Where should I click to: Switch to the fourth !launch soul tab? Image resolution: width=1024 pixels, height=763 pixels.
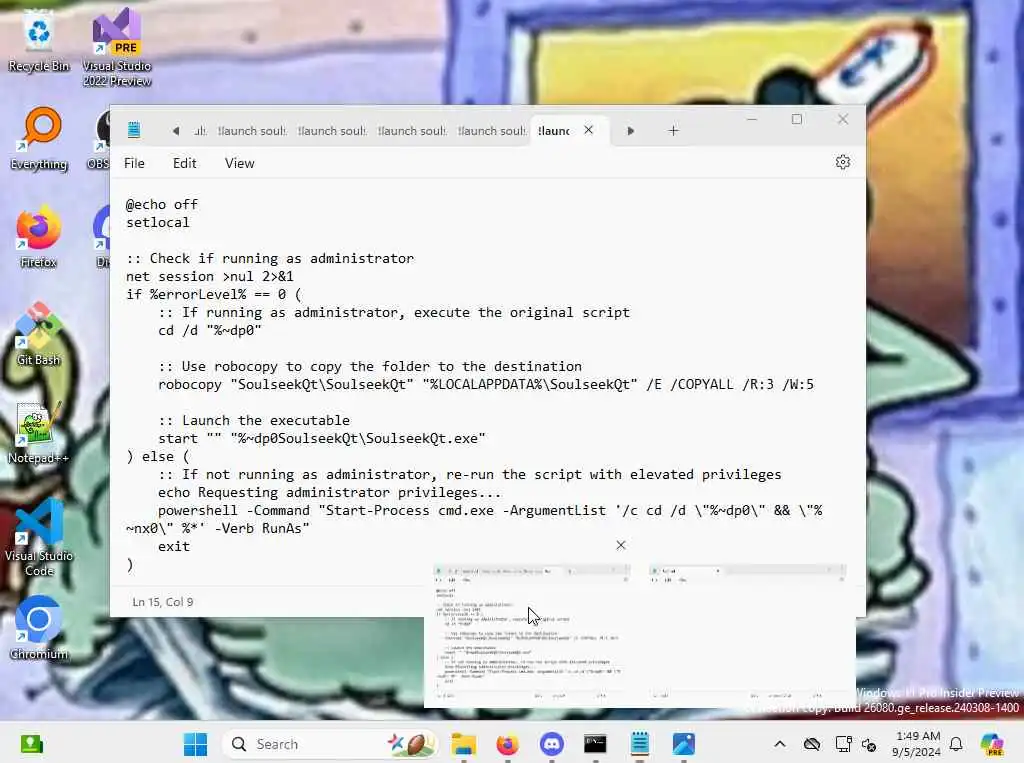point(492,131)
